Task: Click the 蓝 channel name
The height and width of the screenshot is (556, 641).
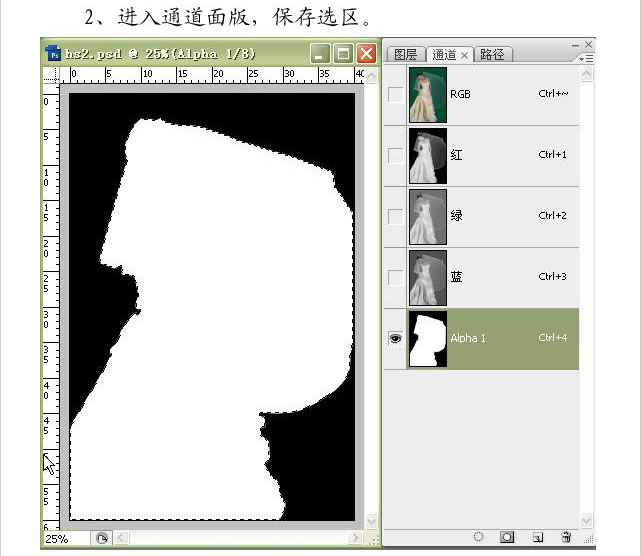Action: [x=457, y=277]
